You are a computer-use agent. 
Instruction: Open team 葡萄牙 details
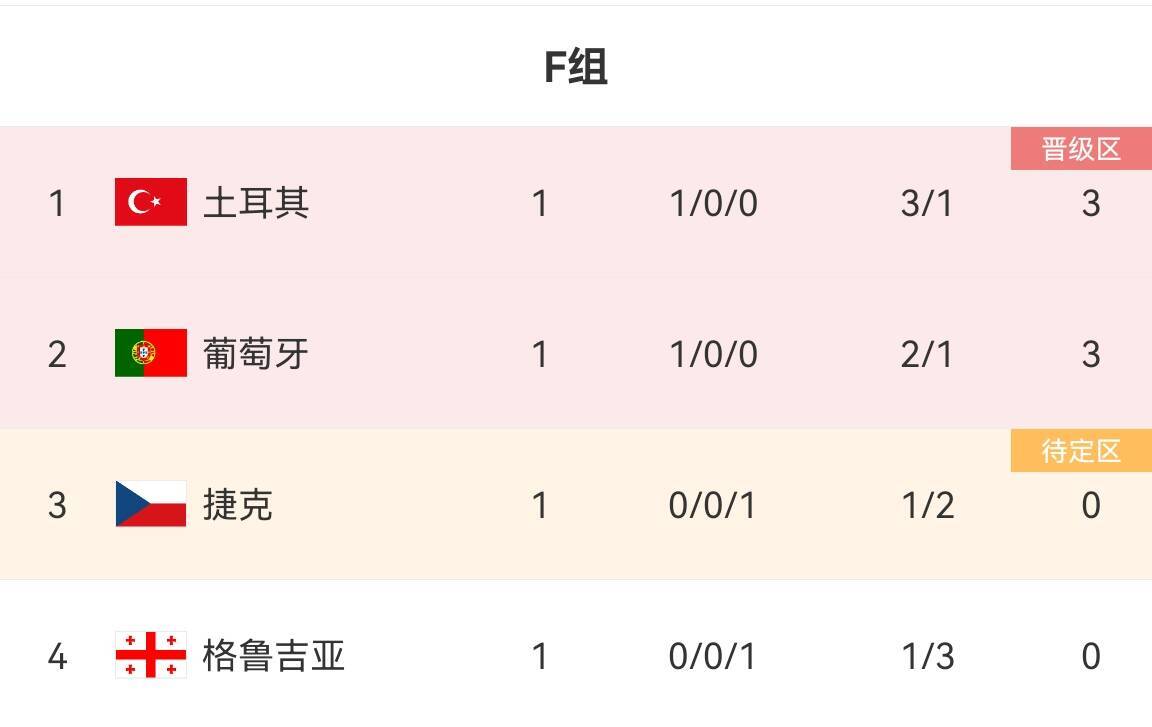[256, 354]
